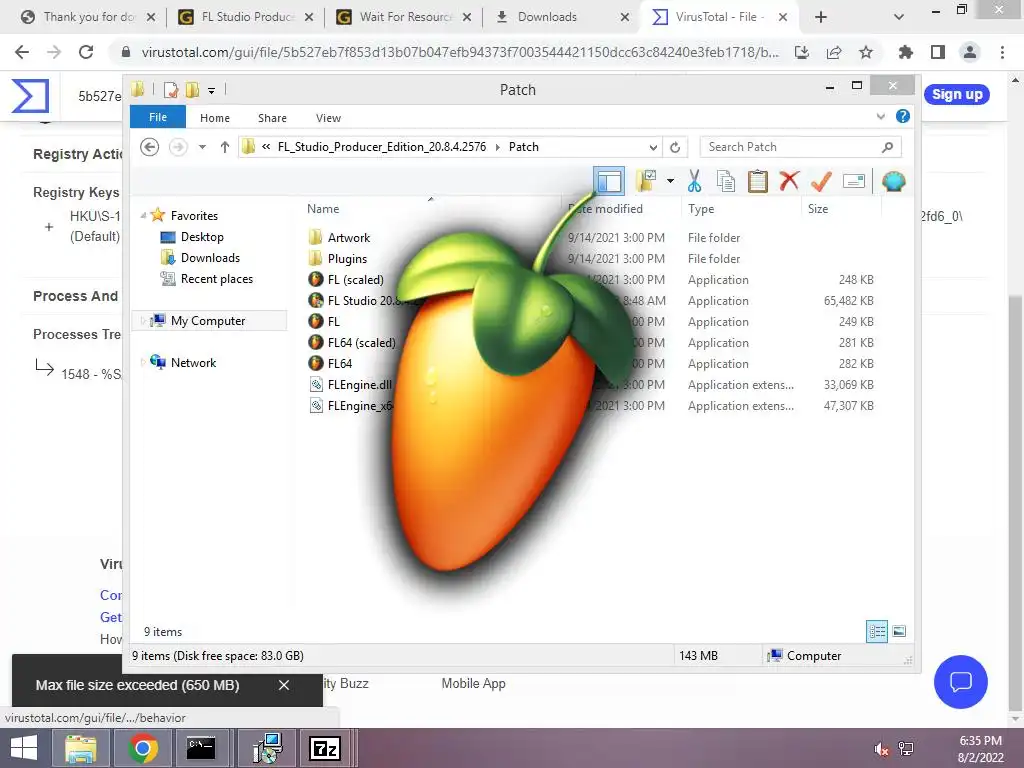Switch to details view icon

coord(877,632)
